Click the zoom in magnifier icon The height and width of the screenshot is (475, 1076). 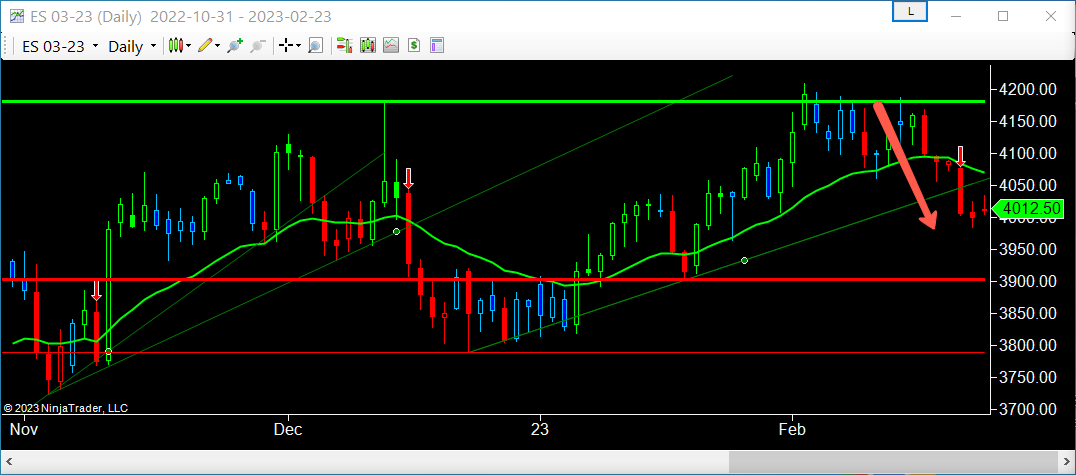[235, 46]
